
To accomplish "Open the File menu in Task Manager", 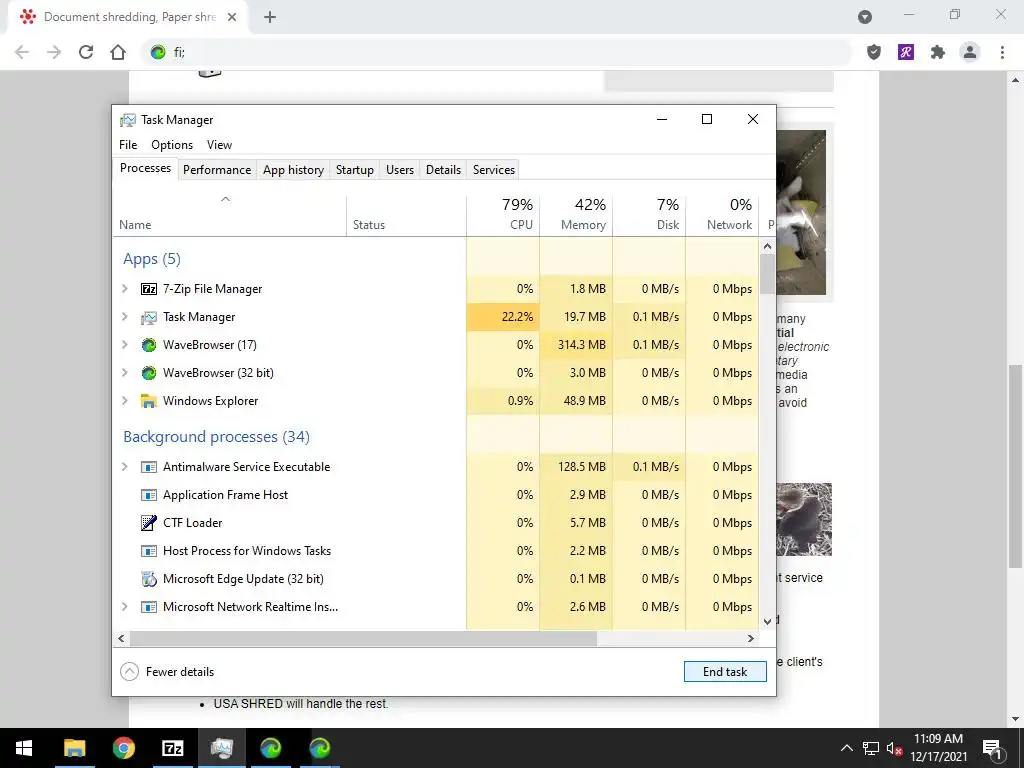I will tap(128, 145).
